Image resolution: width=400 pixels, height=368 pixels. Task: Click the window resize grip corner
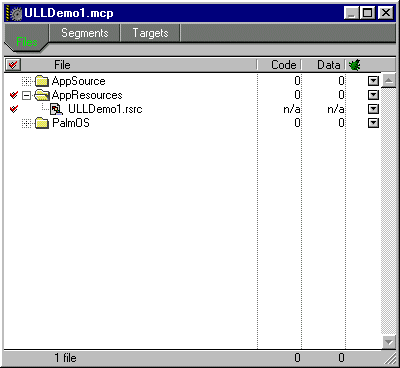(x=389, y=358)
